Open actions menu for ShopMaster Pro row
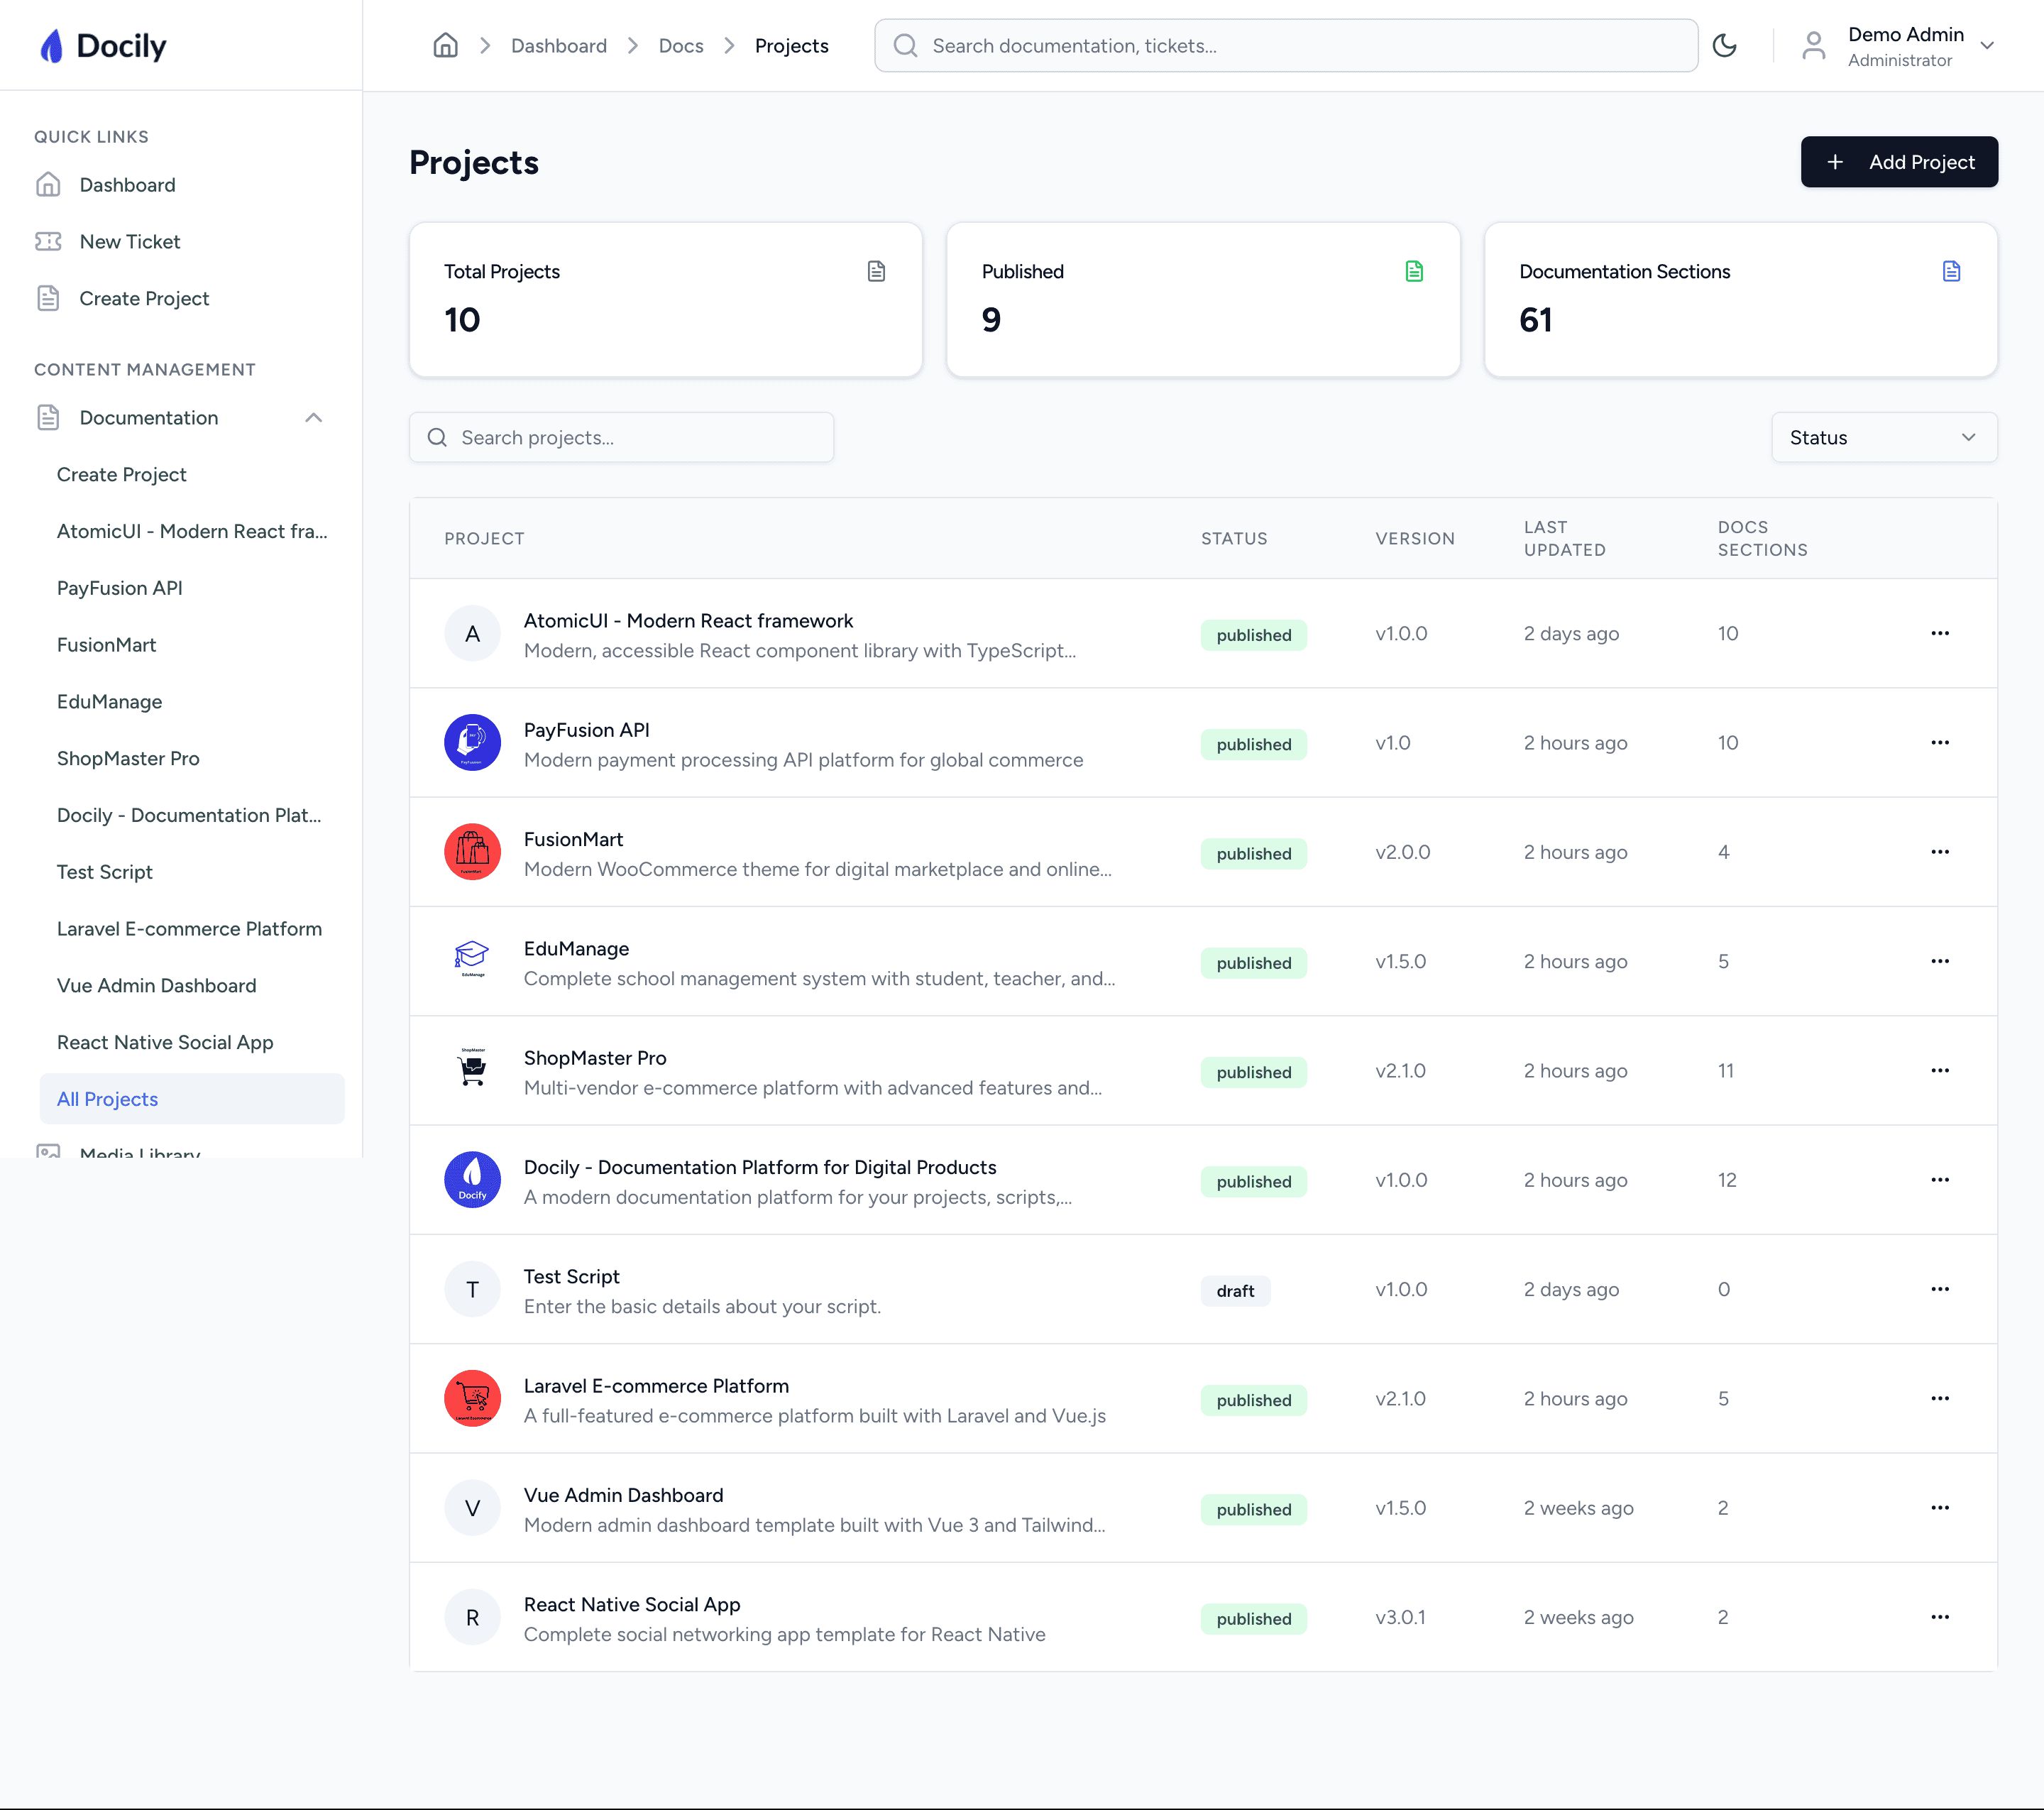 [x=1940, y=1070]
